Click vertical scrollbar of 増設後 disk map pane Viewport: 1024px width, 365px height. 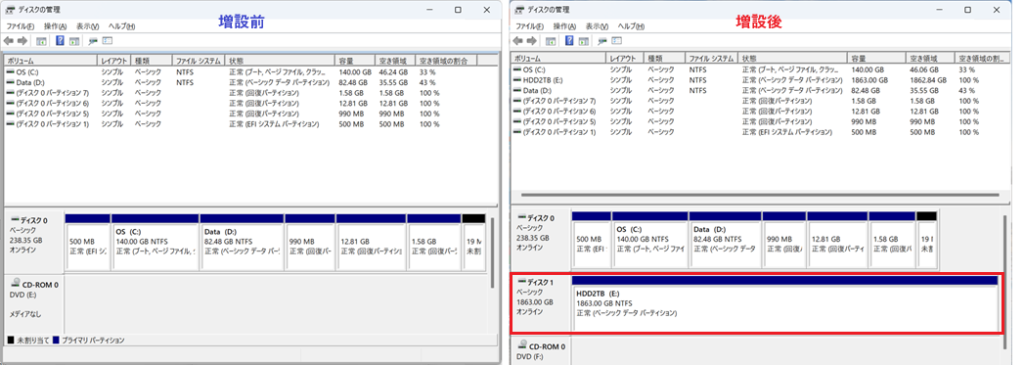[x=1005, y=281]
